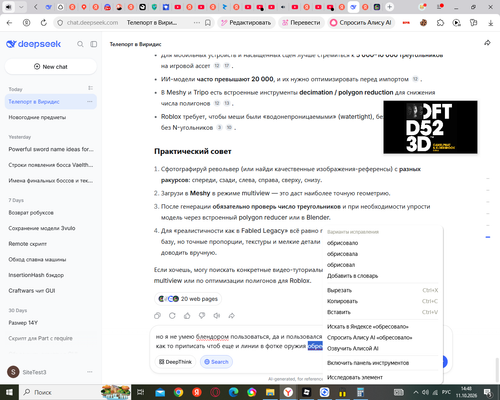The width and height of the screenshot is (500, 400).
Task: Open SiteTest3 account menu dots
Action: [x=90, y=372]
